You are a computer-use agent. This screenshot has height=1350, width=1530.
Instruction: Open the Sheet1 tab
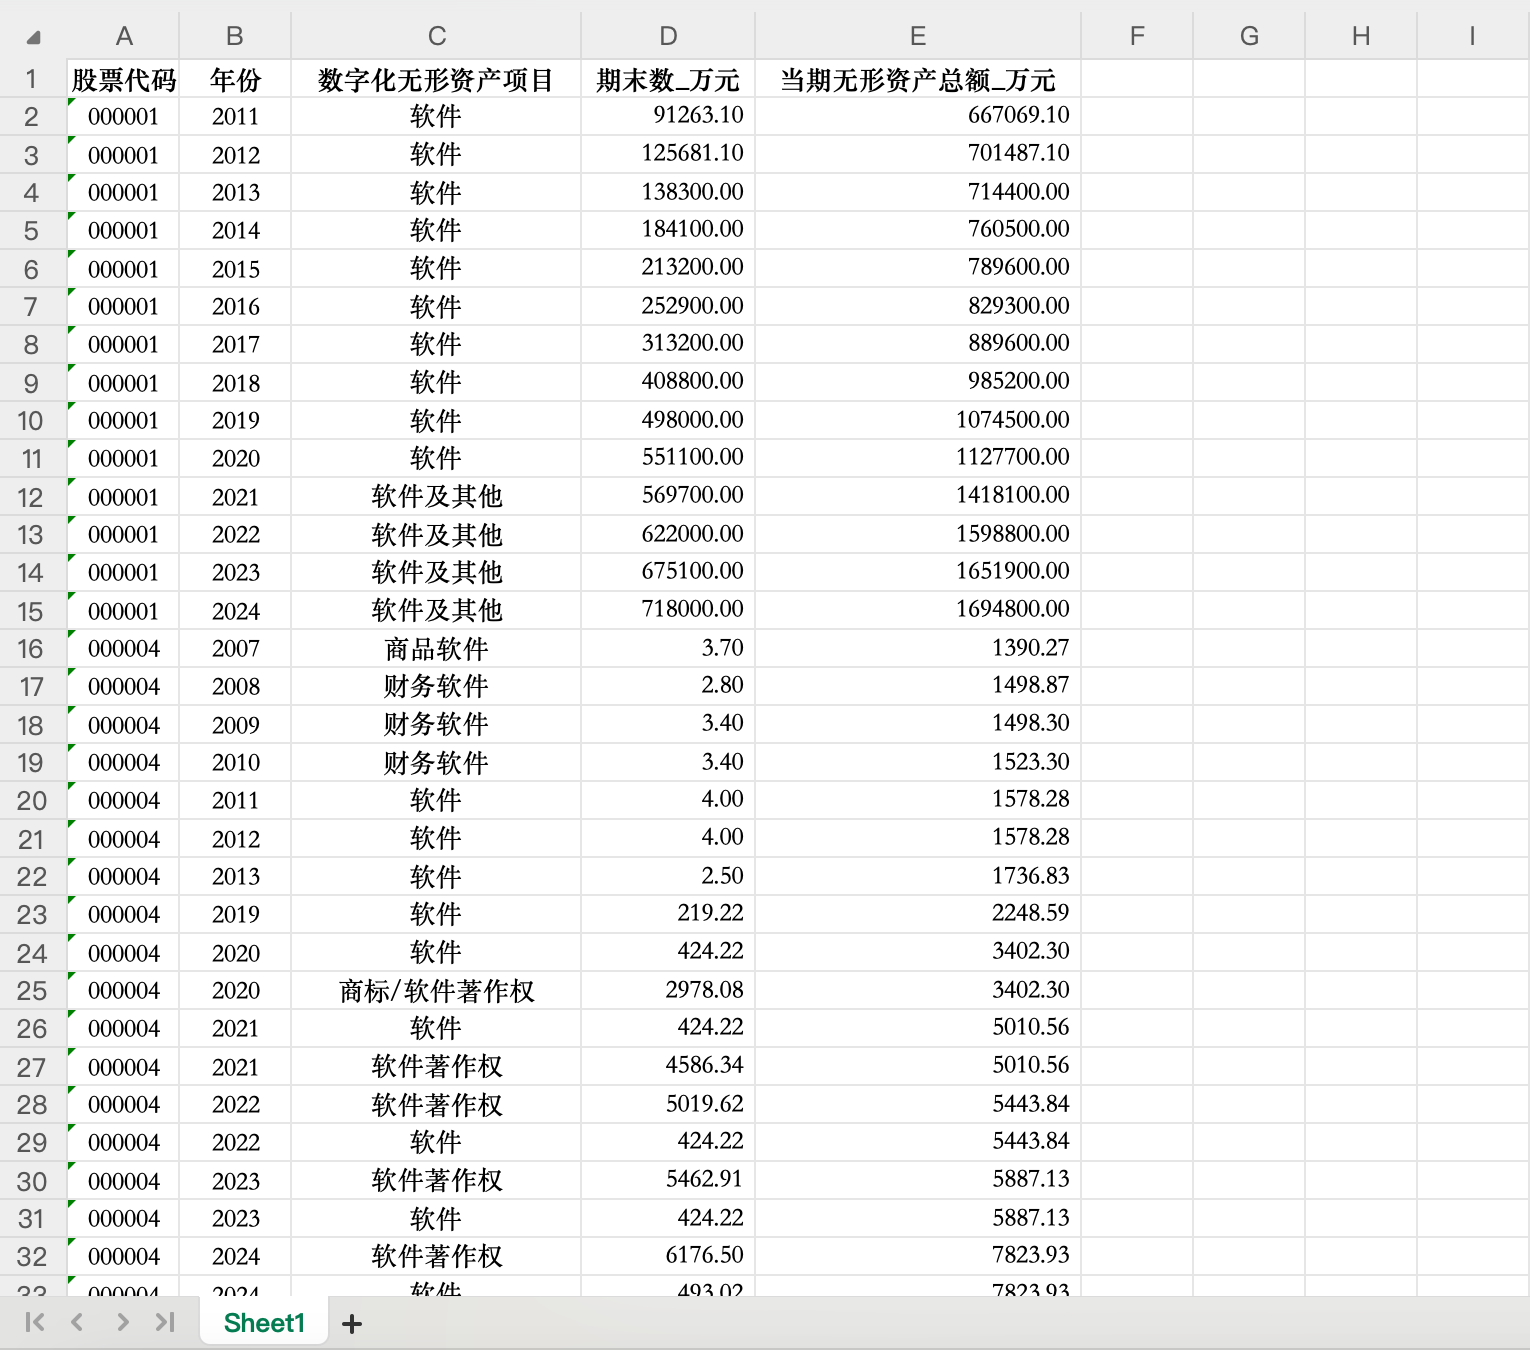(x=264, y=1323)
